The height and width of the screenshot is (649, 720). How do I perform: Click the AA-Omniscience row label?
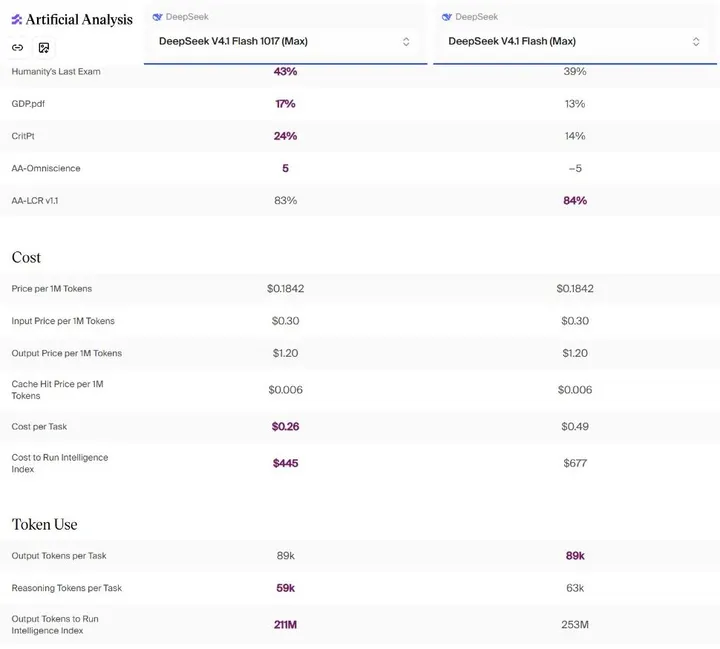pyautogui.click(x=46, y=168)
